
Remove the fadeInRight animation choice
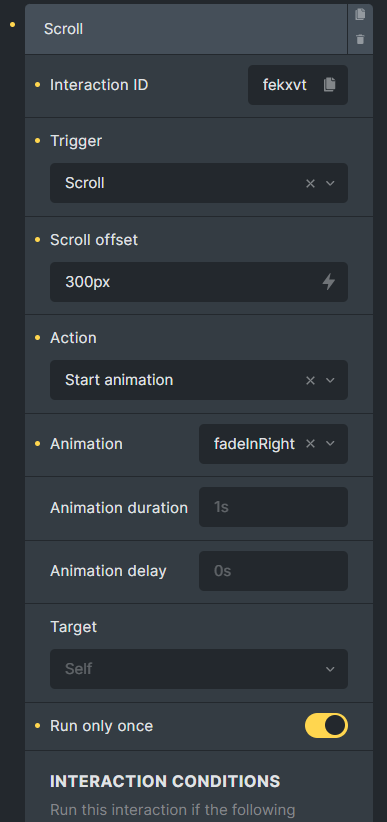(x=310, y=444)
